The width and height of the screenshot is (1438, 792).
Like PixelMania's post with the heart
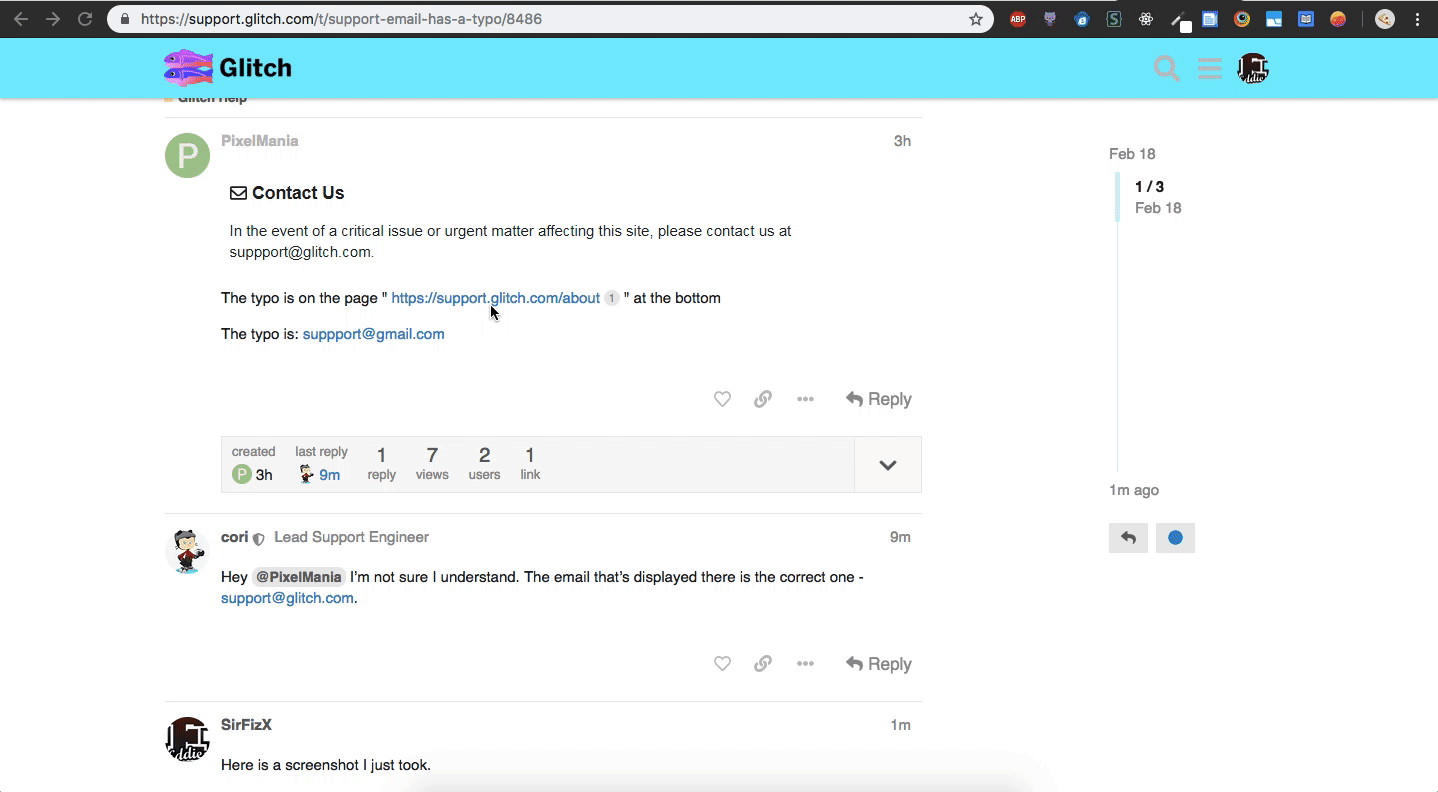click(x=722, y=399)
